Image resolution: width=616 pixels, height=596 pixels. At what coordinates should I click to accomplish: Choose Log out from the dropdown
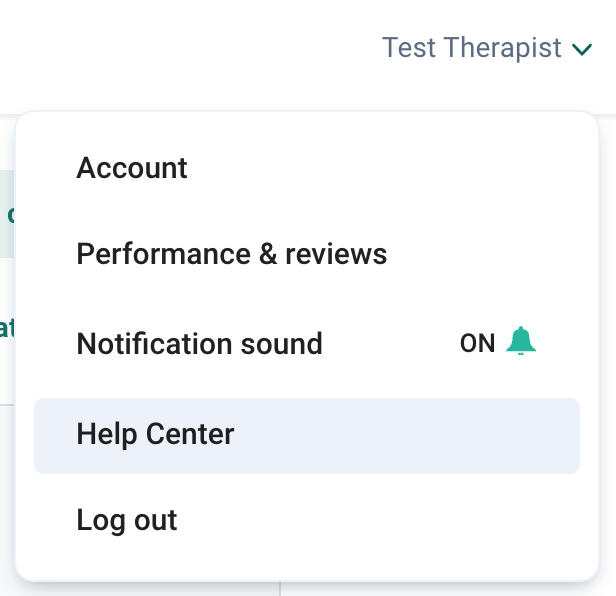coord(307,520)
